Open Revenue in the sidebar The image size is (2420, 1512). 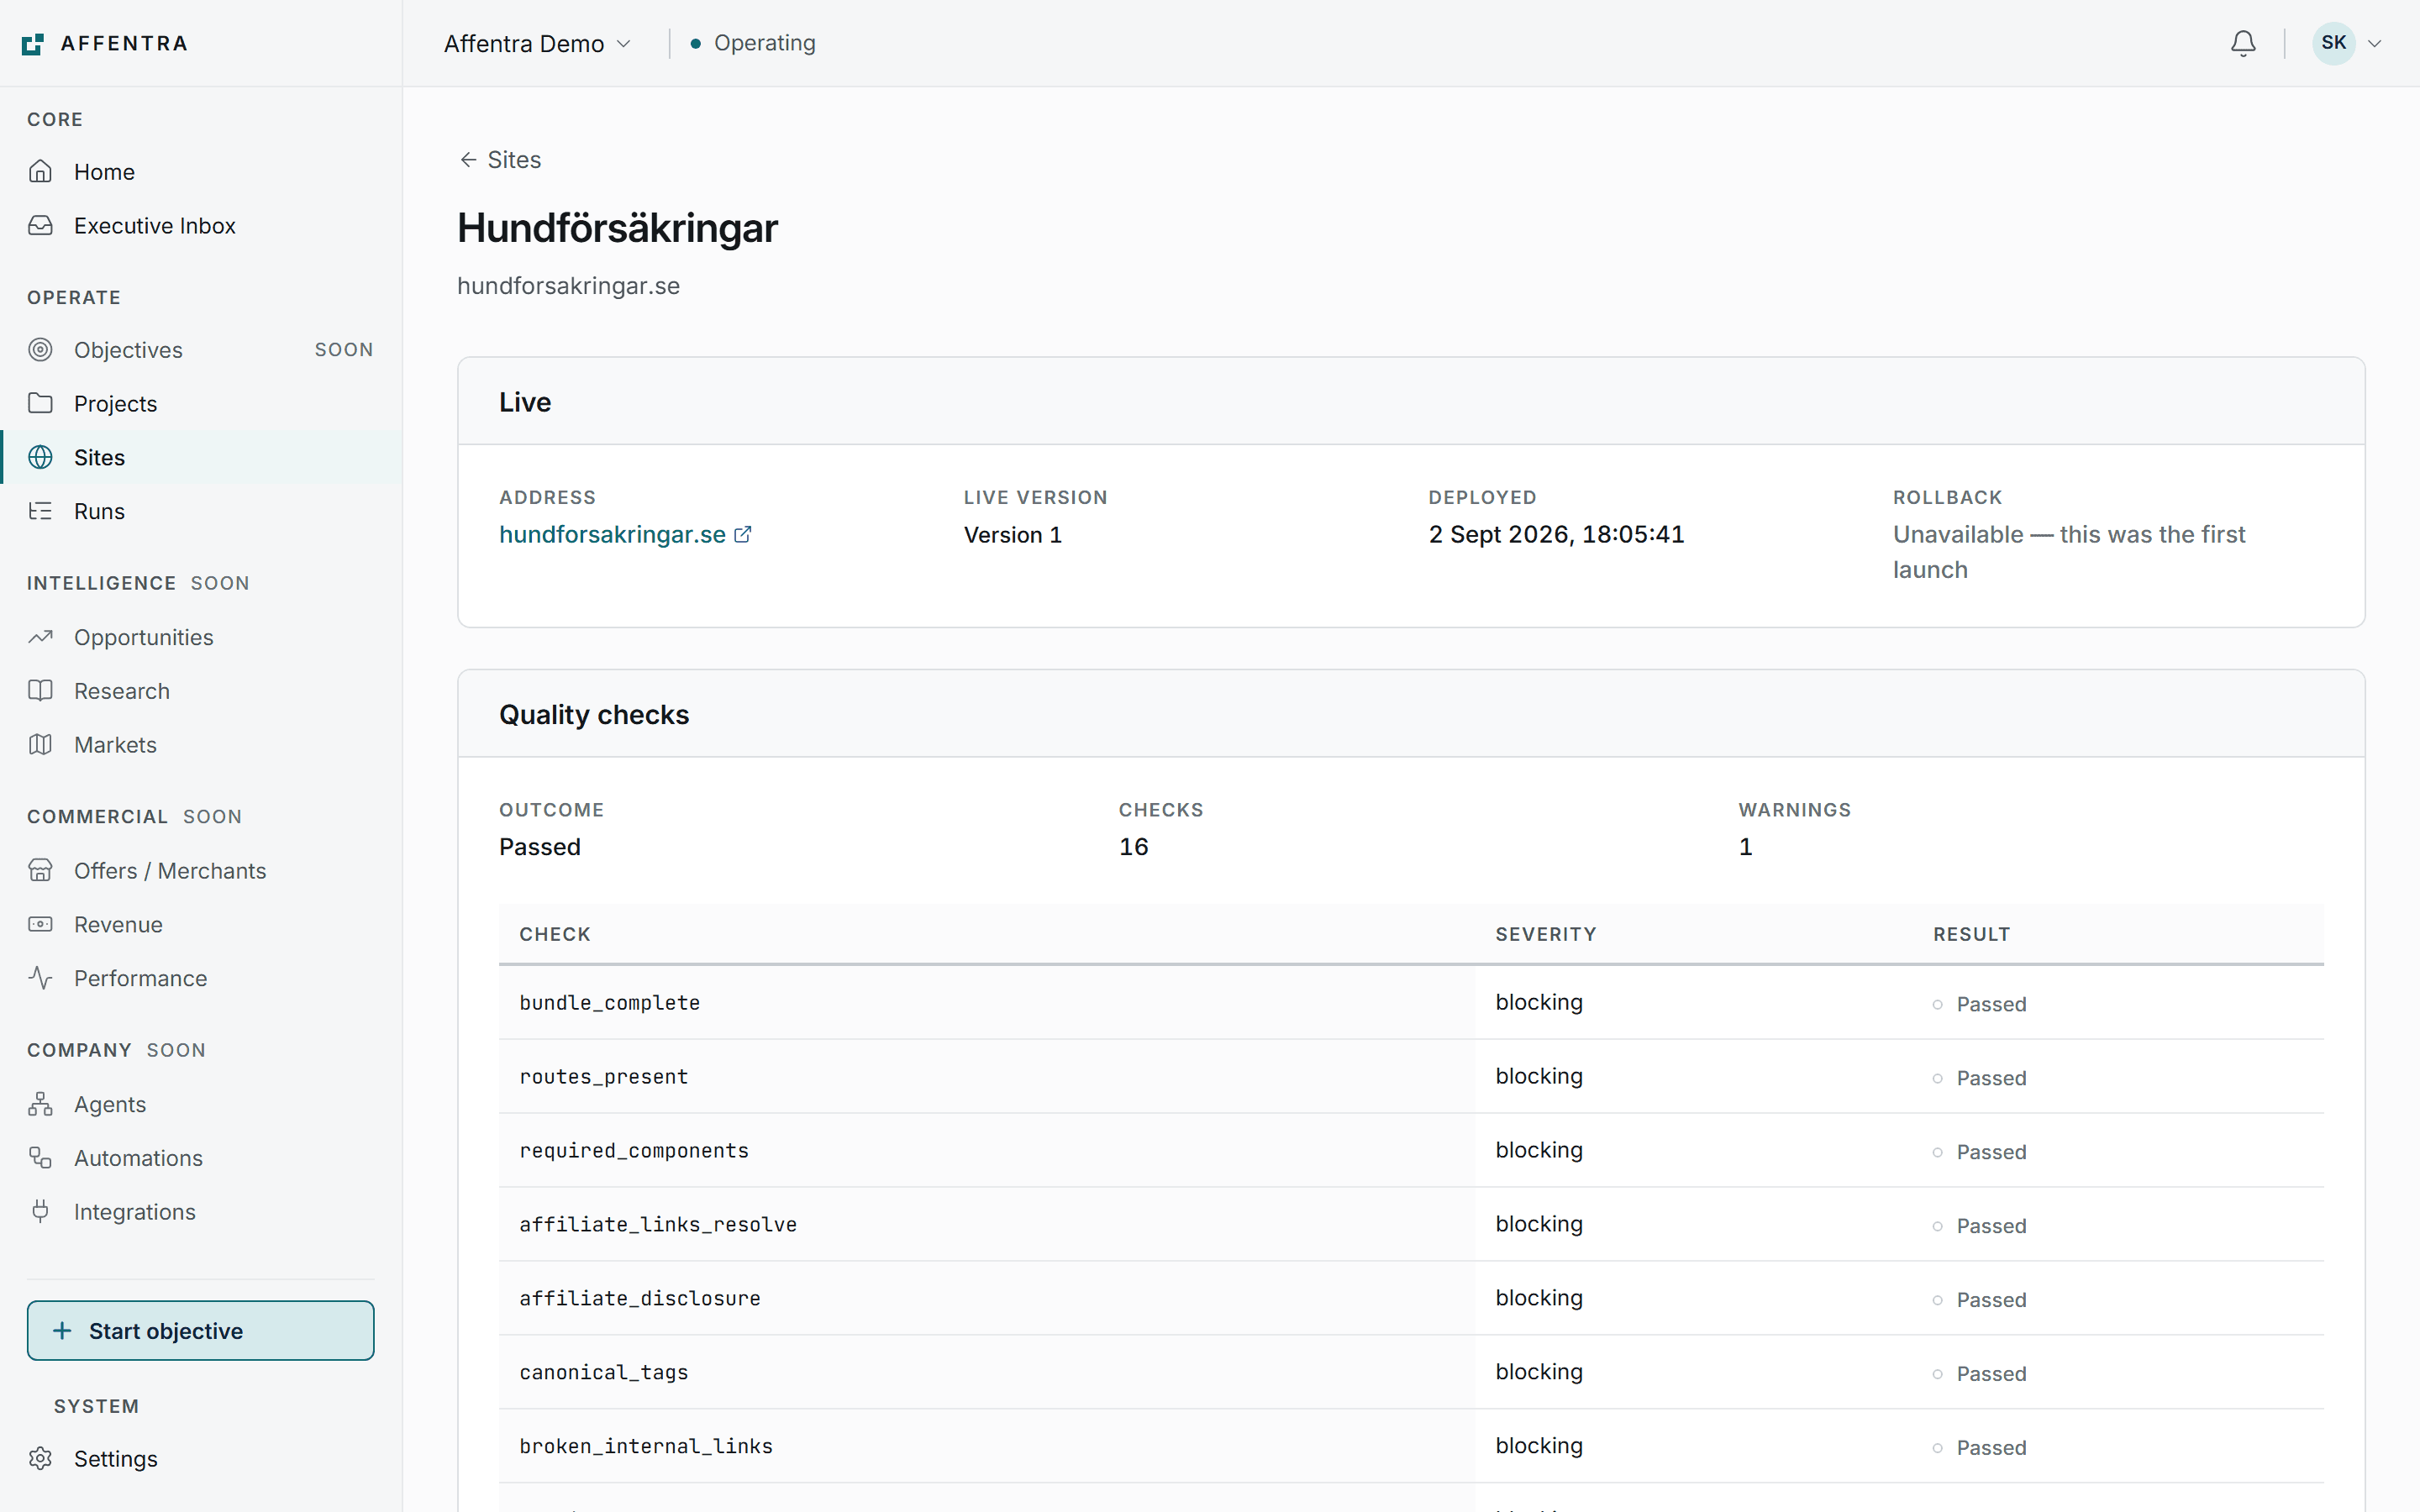[x=201, y=924]
